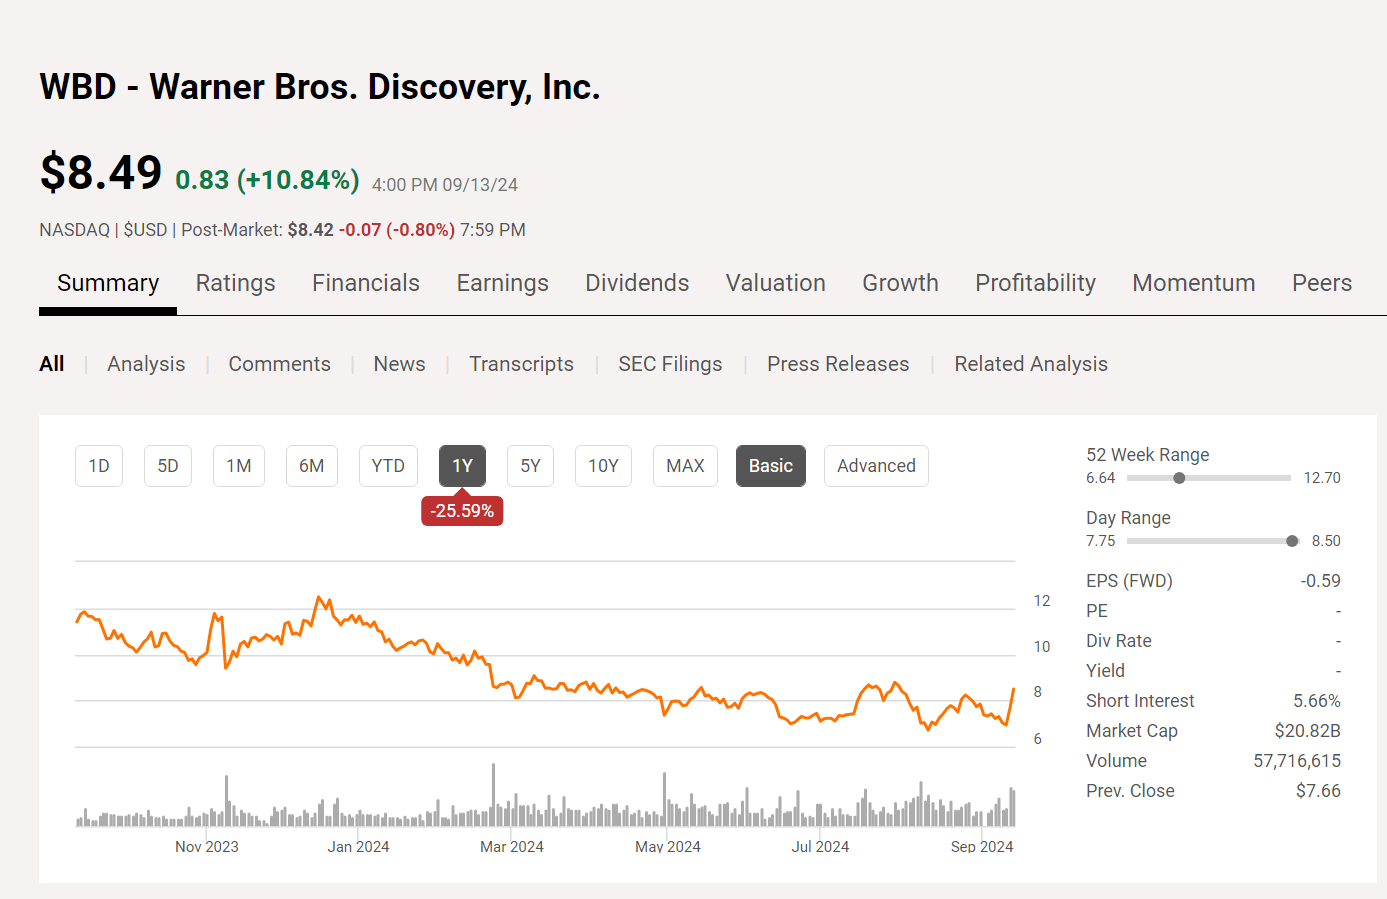The height and width of the screenshot is (899, 1387).
Task: Open the Transcripts section
Action: 521,364
